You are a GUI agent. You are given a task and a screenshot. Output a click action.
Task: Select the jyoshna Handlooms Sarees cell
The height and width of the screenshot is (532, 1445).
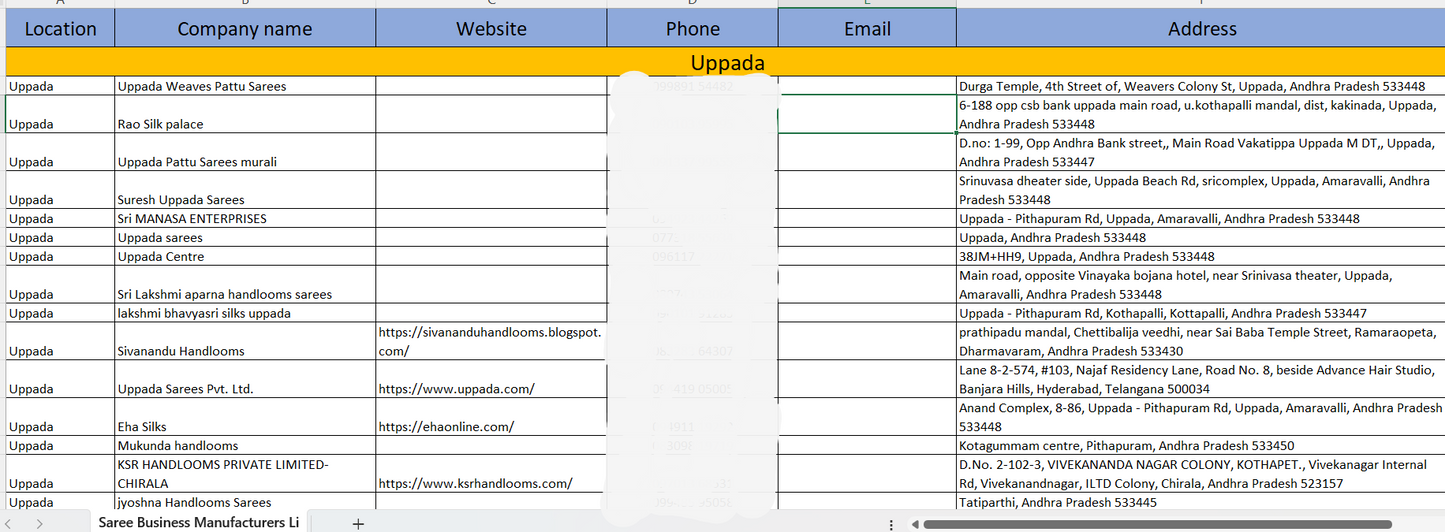coord(245,503)
